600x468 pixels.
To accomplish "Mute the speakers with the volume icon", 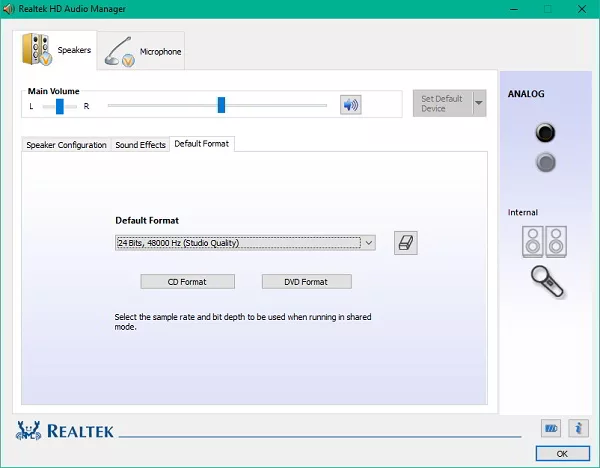I will (350, 105).
